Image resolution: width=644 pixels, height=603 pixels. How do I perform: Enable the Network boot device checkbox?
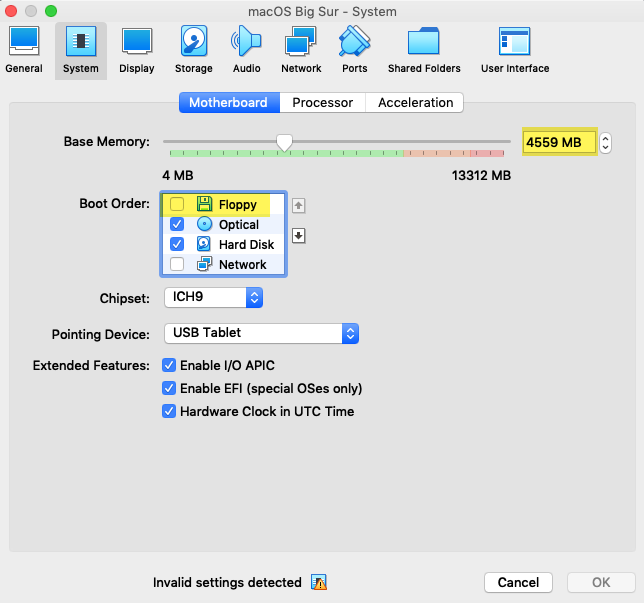coord(177,264)
